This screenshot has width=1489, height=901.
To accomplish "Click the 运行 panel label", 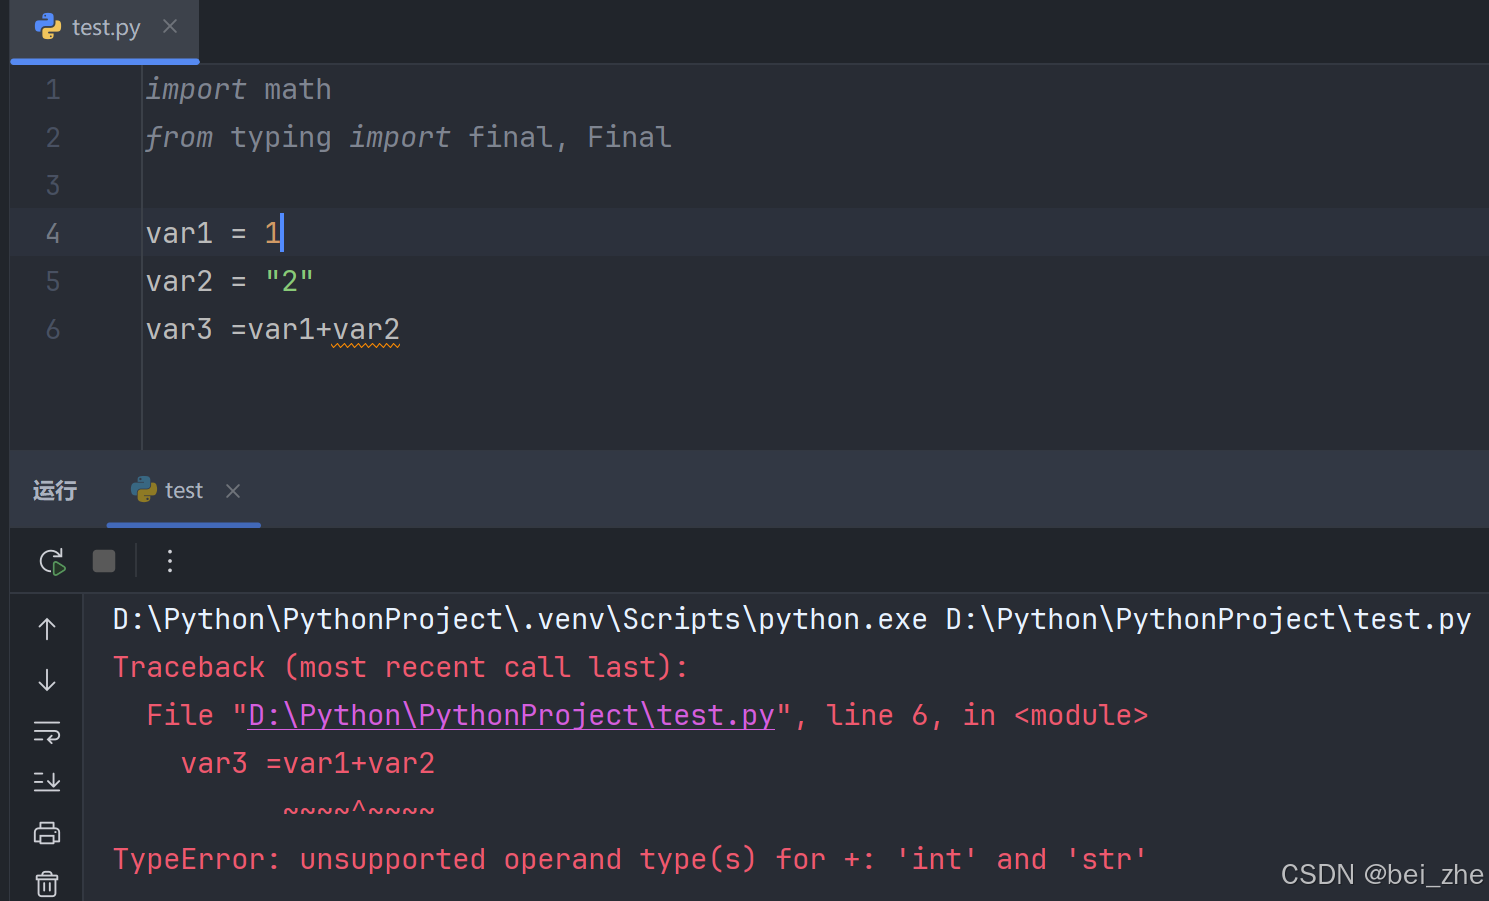I will (54, 490).
